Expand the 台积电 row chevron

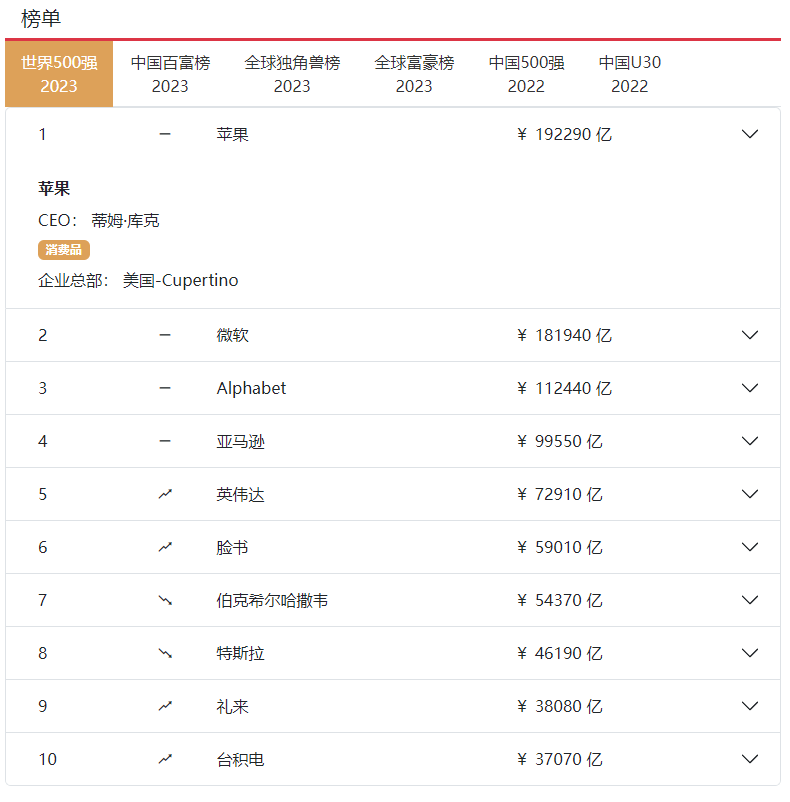tap(750, 759)
